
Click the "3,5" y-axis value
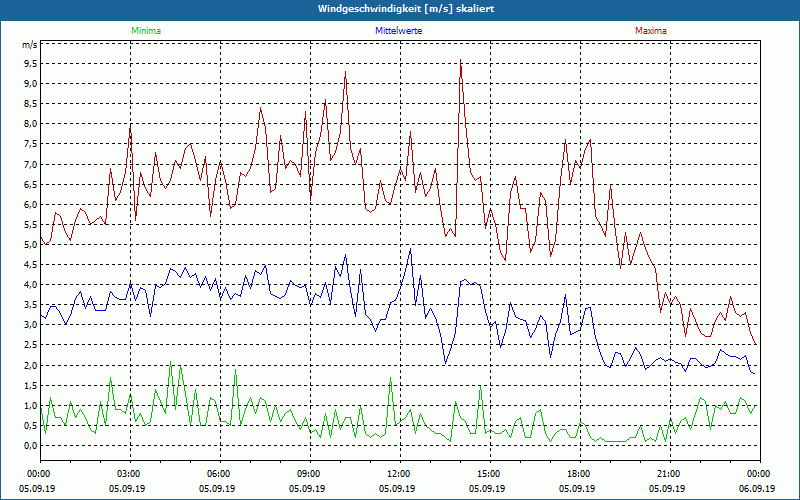click(31, 305)
